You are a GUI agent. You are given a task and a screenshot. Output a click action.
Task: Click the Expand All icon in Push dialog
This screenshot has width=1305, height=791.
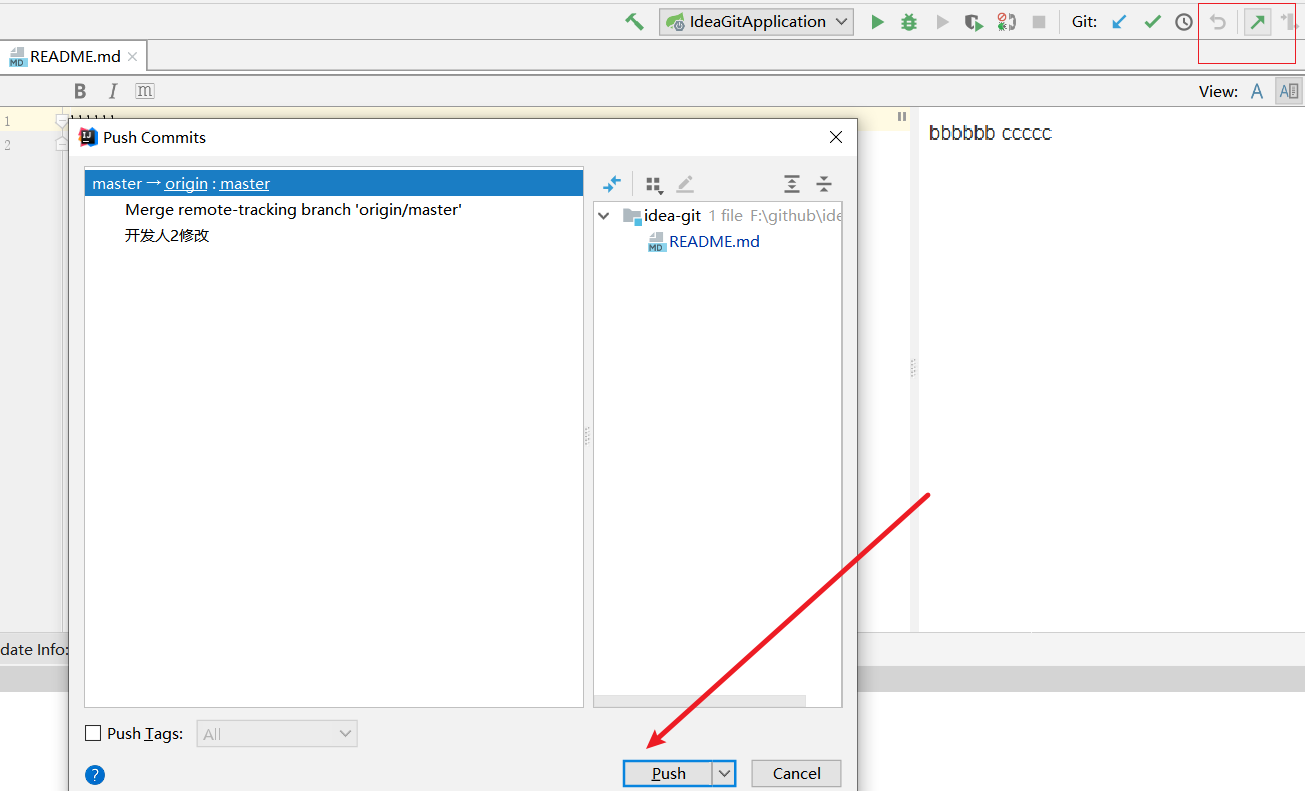coord(792,184)
